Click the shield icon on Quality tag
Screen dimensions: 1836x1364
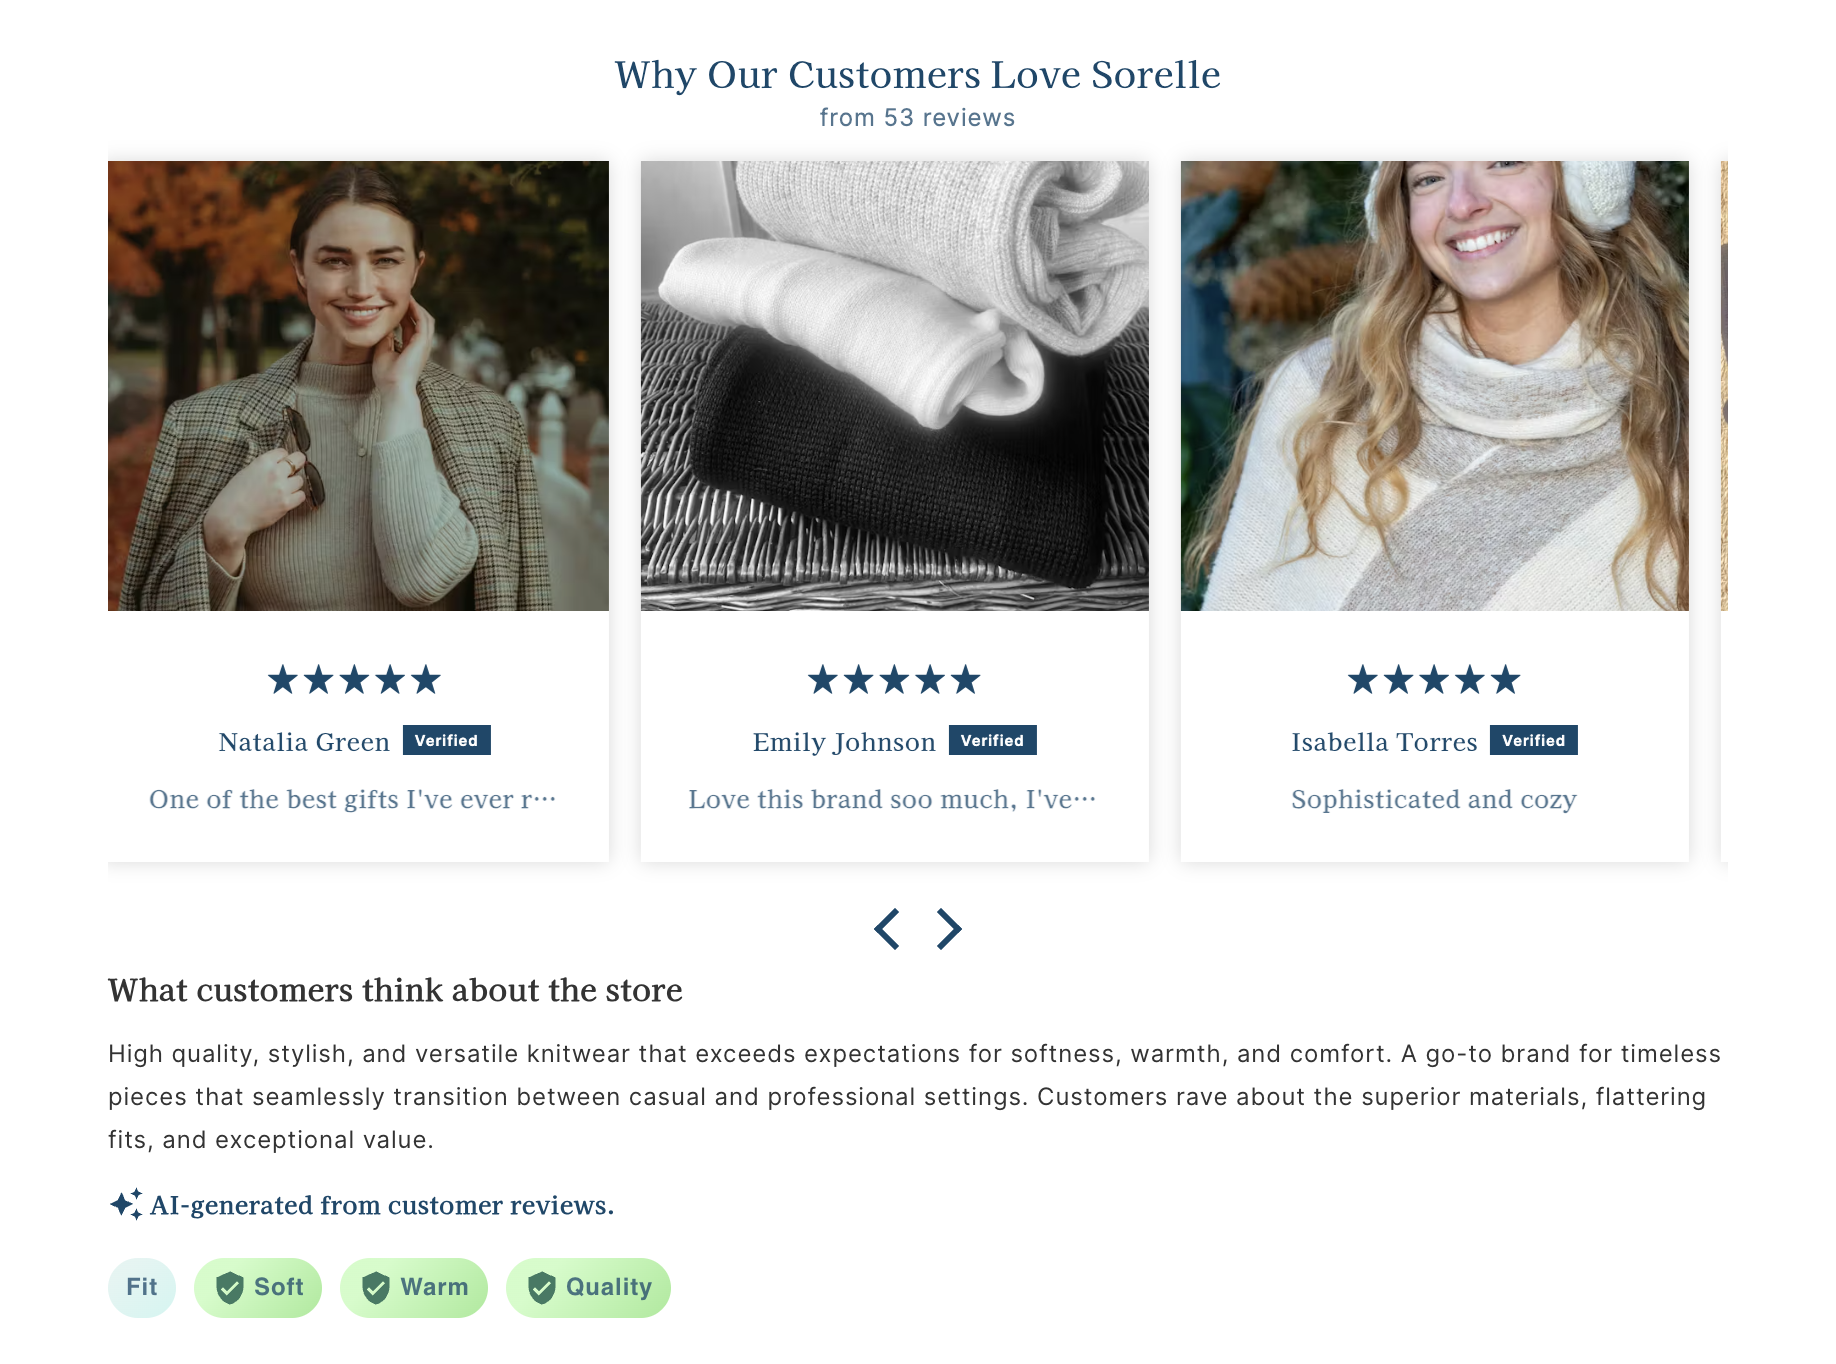(x=542, y=1288)
